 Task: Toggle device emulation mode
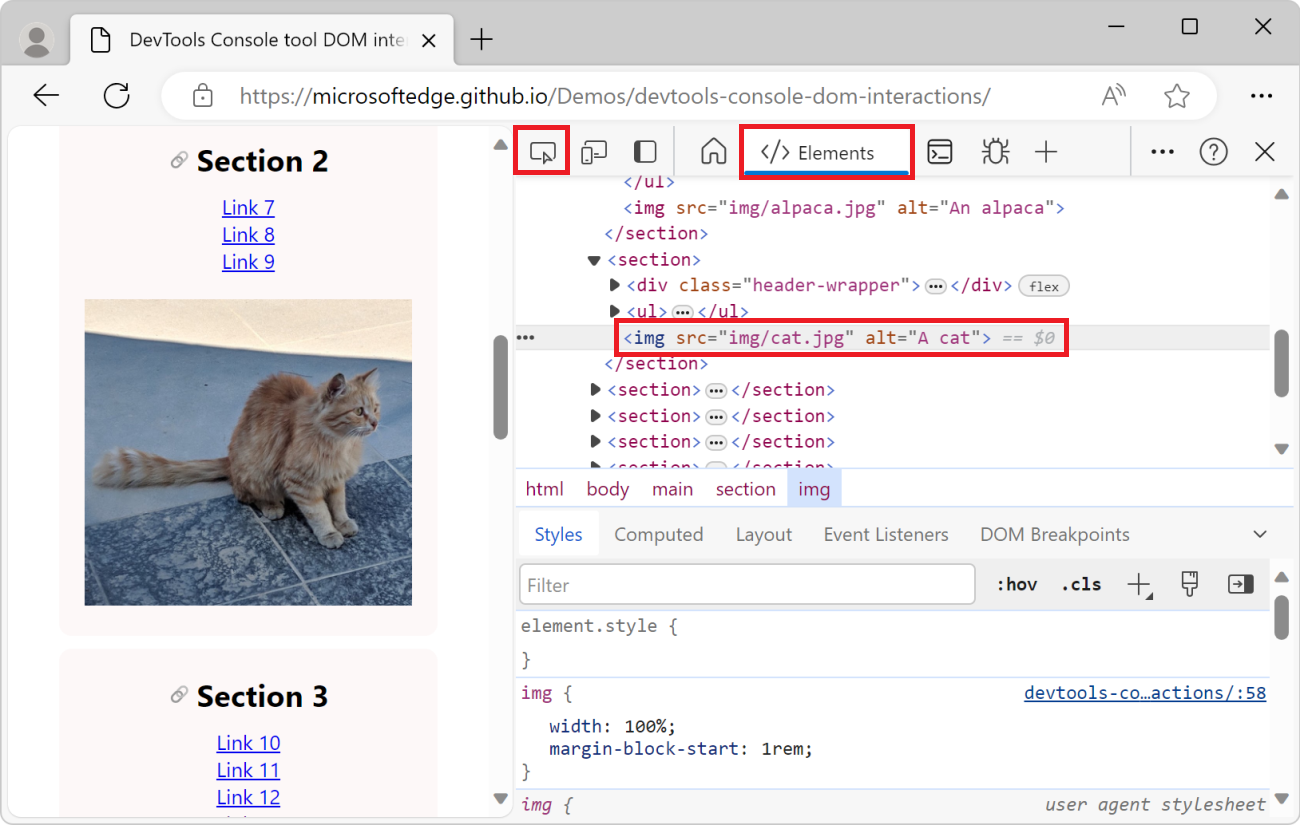pyautogui.click(x=594, y=150)
